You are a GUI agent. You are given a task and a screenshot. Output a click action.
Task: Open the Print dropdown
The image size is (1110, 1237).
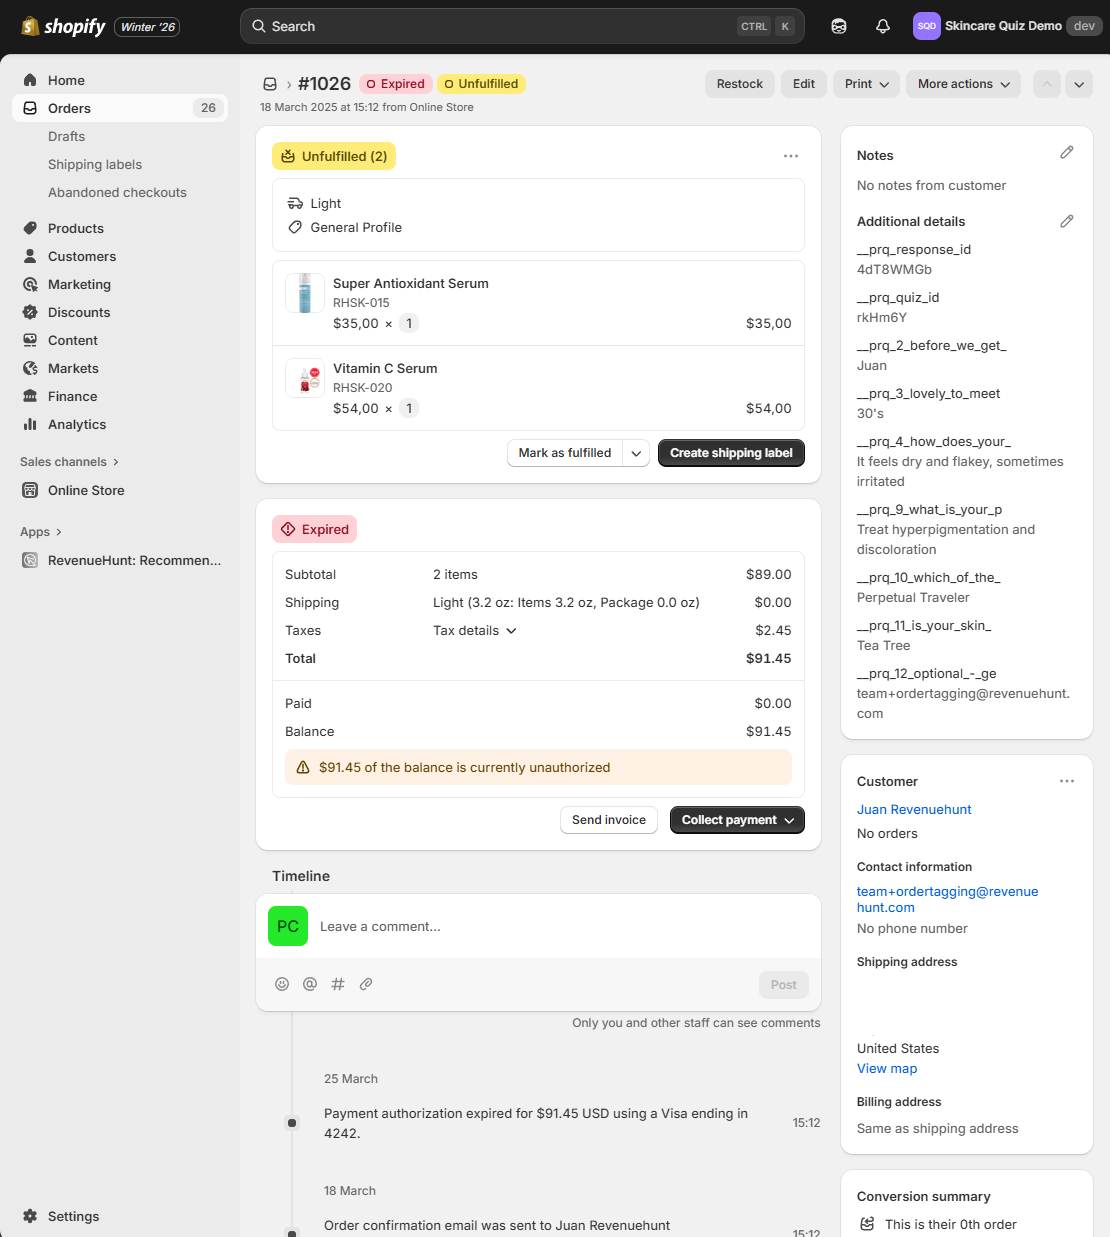tap(866, 84)
